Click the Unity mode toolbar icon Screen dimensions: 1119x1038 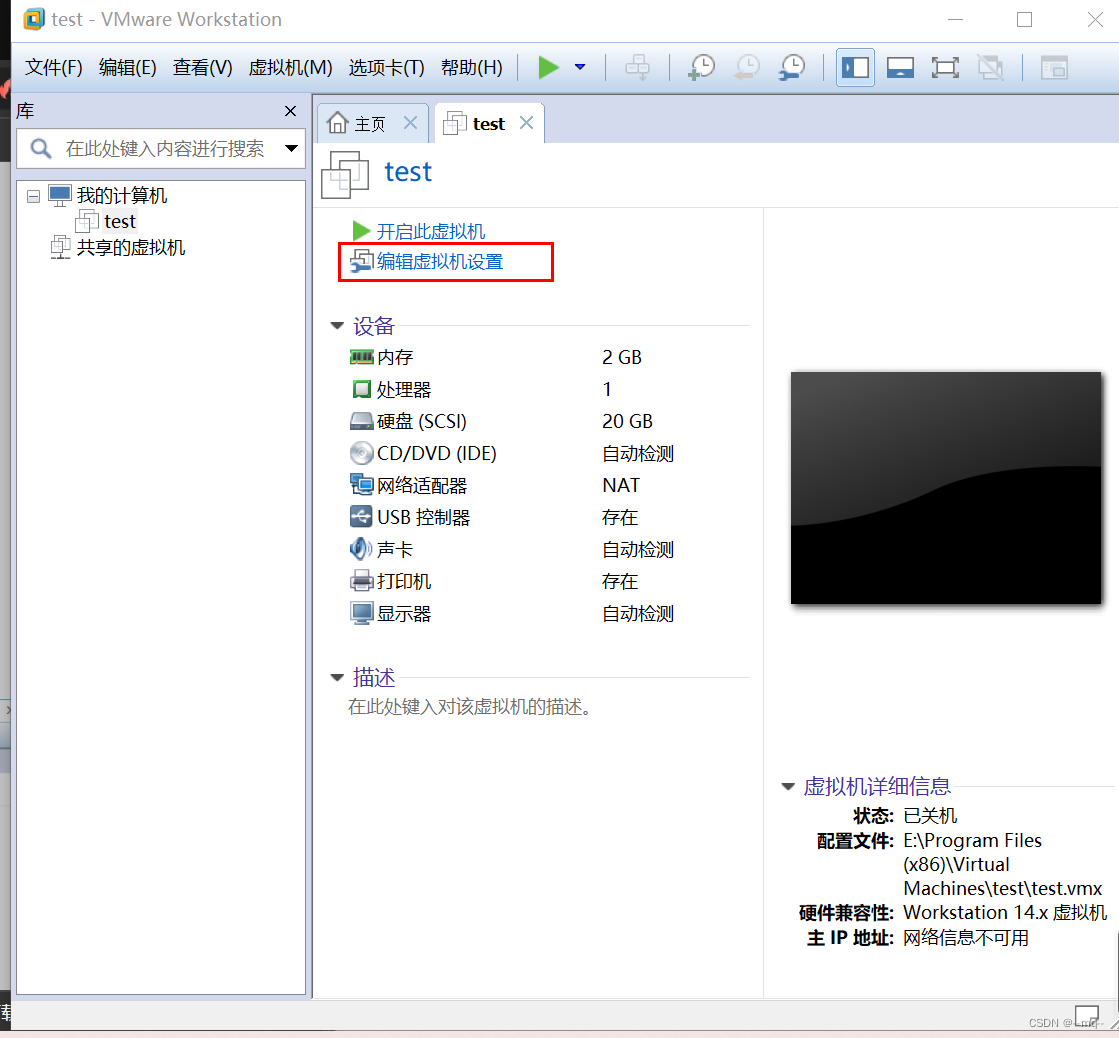point(991,68)
